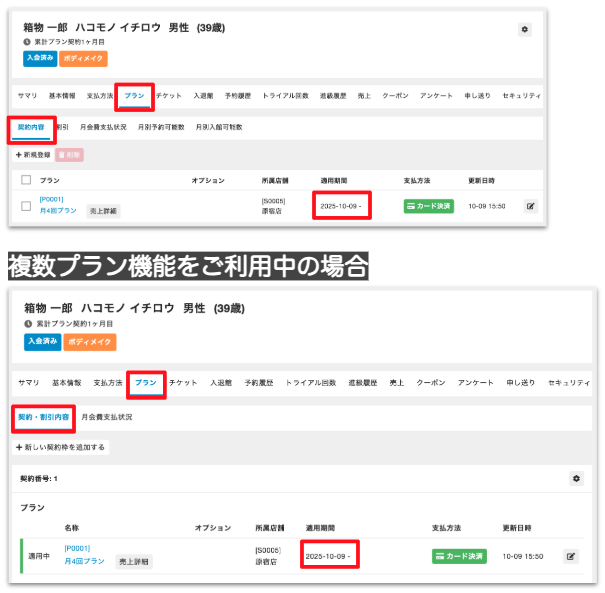Click カード決済 badge in upper plan row

click(428, 206)
